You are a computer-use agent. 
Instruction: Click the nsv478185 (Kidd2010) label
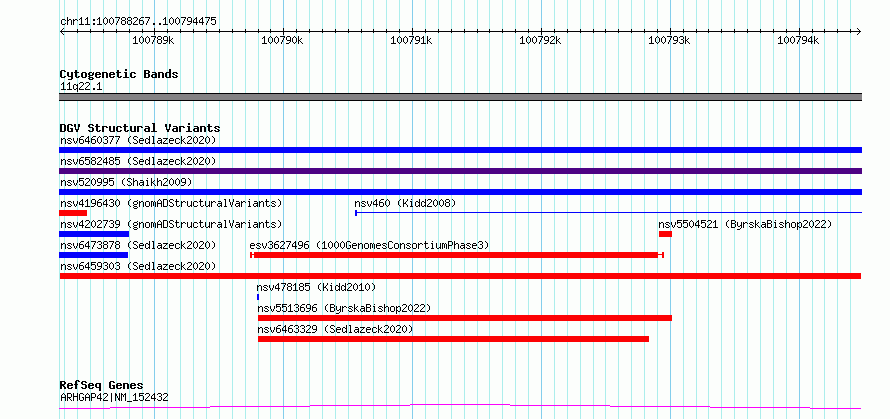(316, 287)
